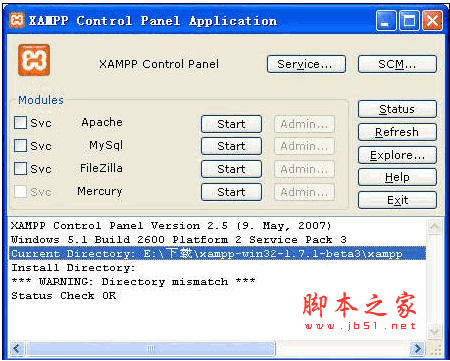Click the horizontal scrollbar right arrow
This screenshot has width=450, height=361.
tap(418, 349)
